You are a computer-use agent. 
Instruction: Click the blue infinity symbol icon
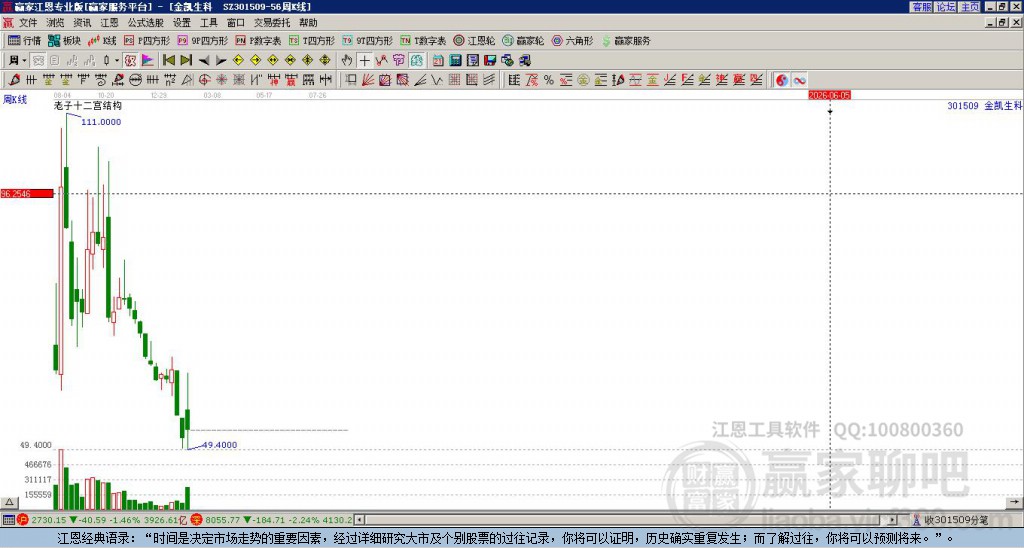(799, 80)
